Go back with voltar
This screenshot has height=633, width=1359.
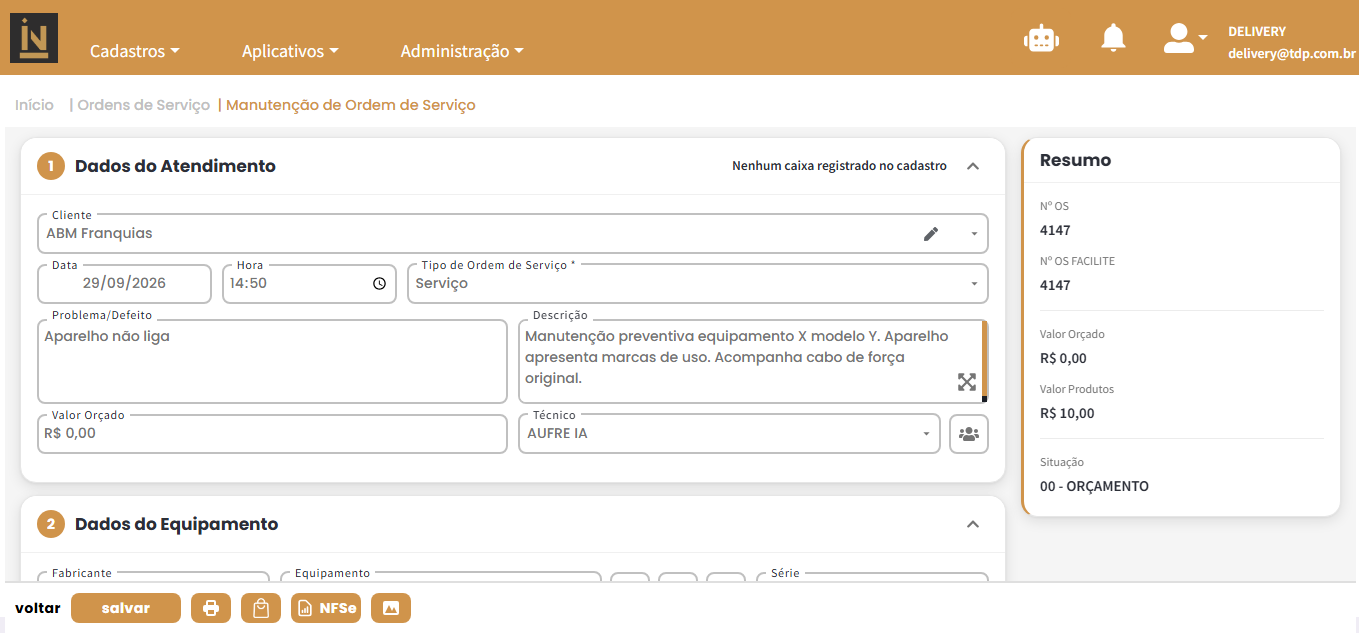(x=38, y=608)
